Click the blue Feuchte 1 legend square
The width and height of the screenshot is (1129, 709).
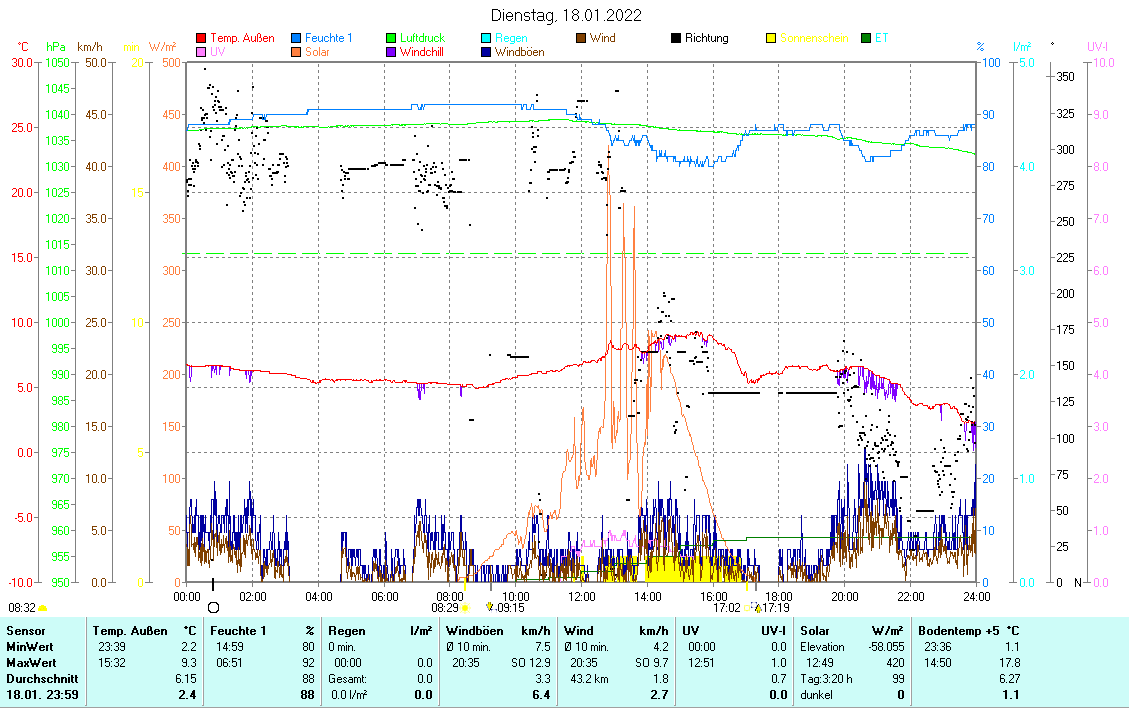click(x=297, y=39)
